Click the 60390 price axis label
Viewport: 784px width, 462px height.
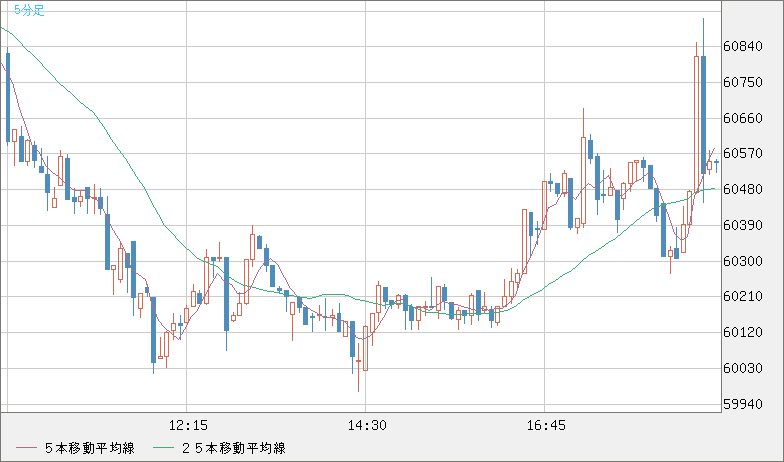click(743, 225)
